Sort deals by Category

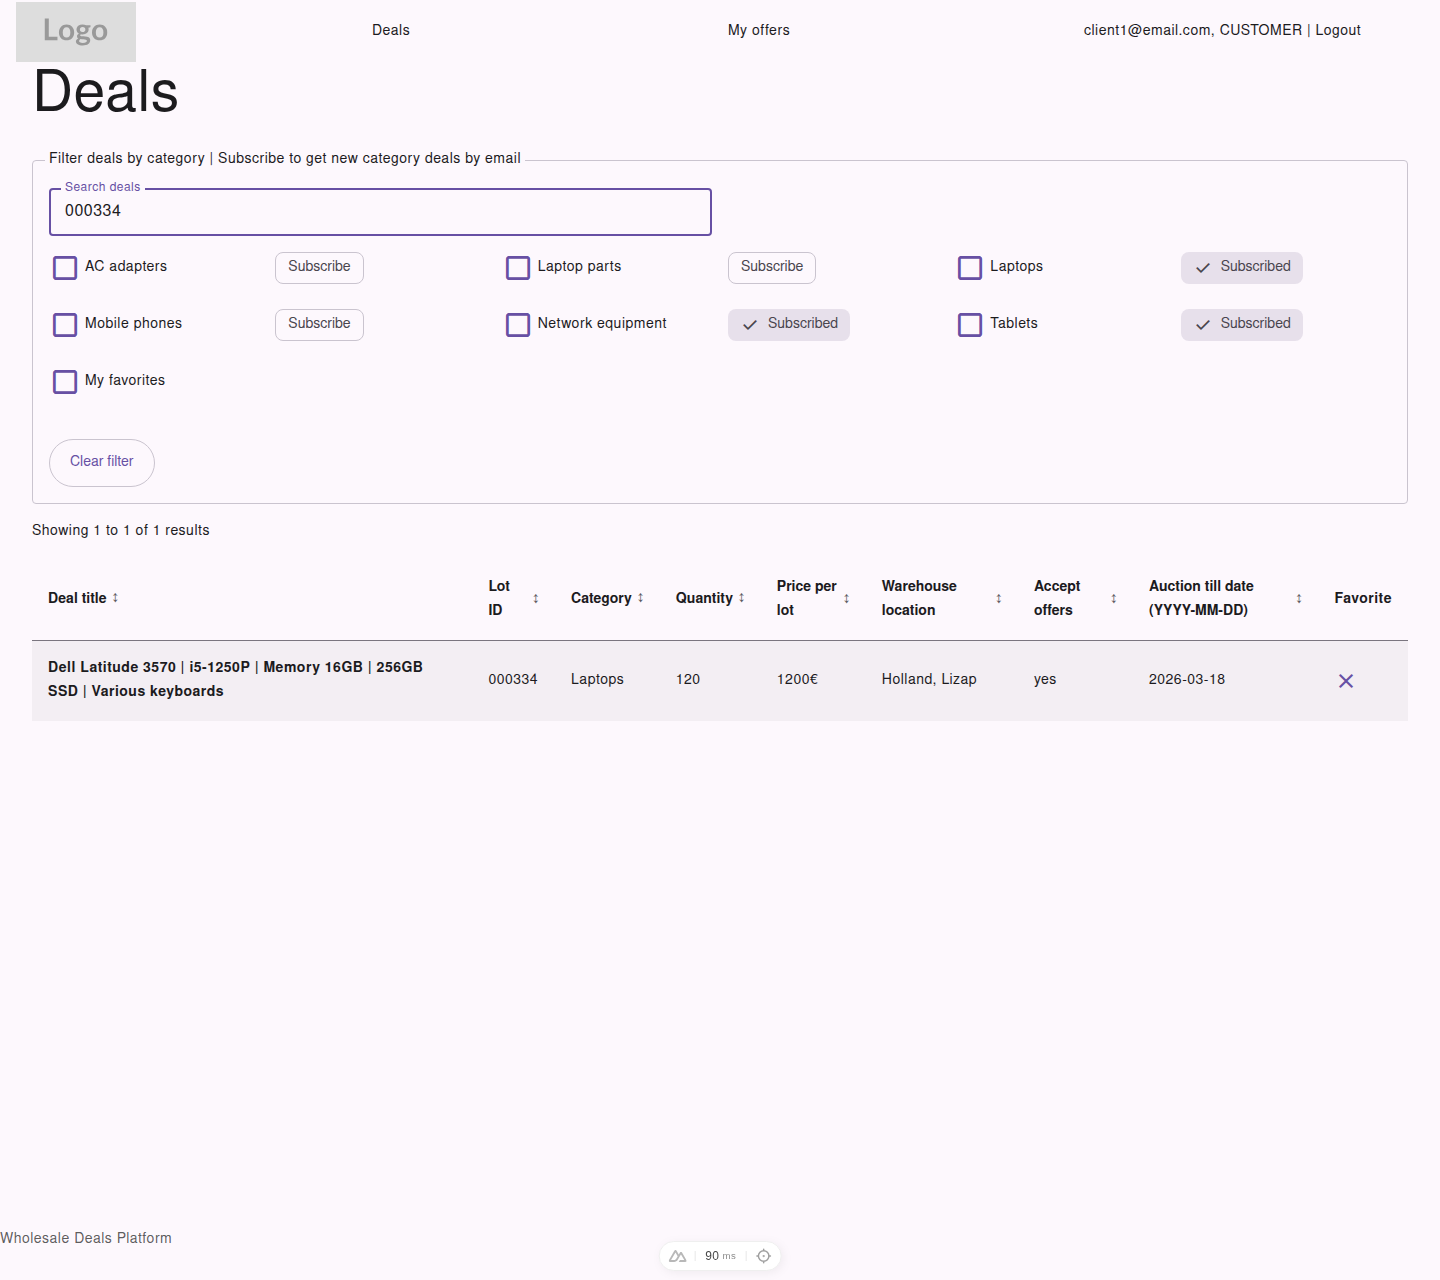[640, 597]
